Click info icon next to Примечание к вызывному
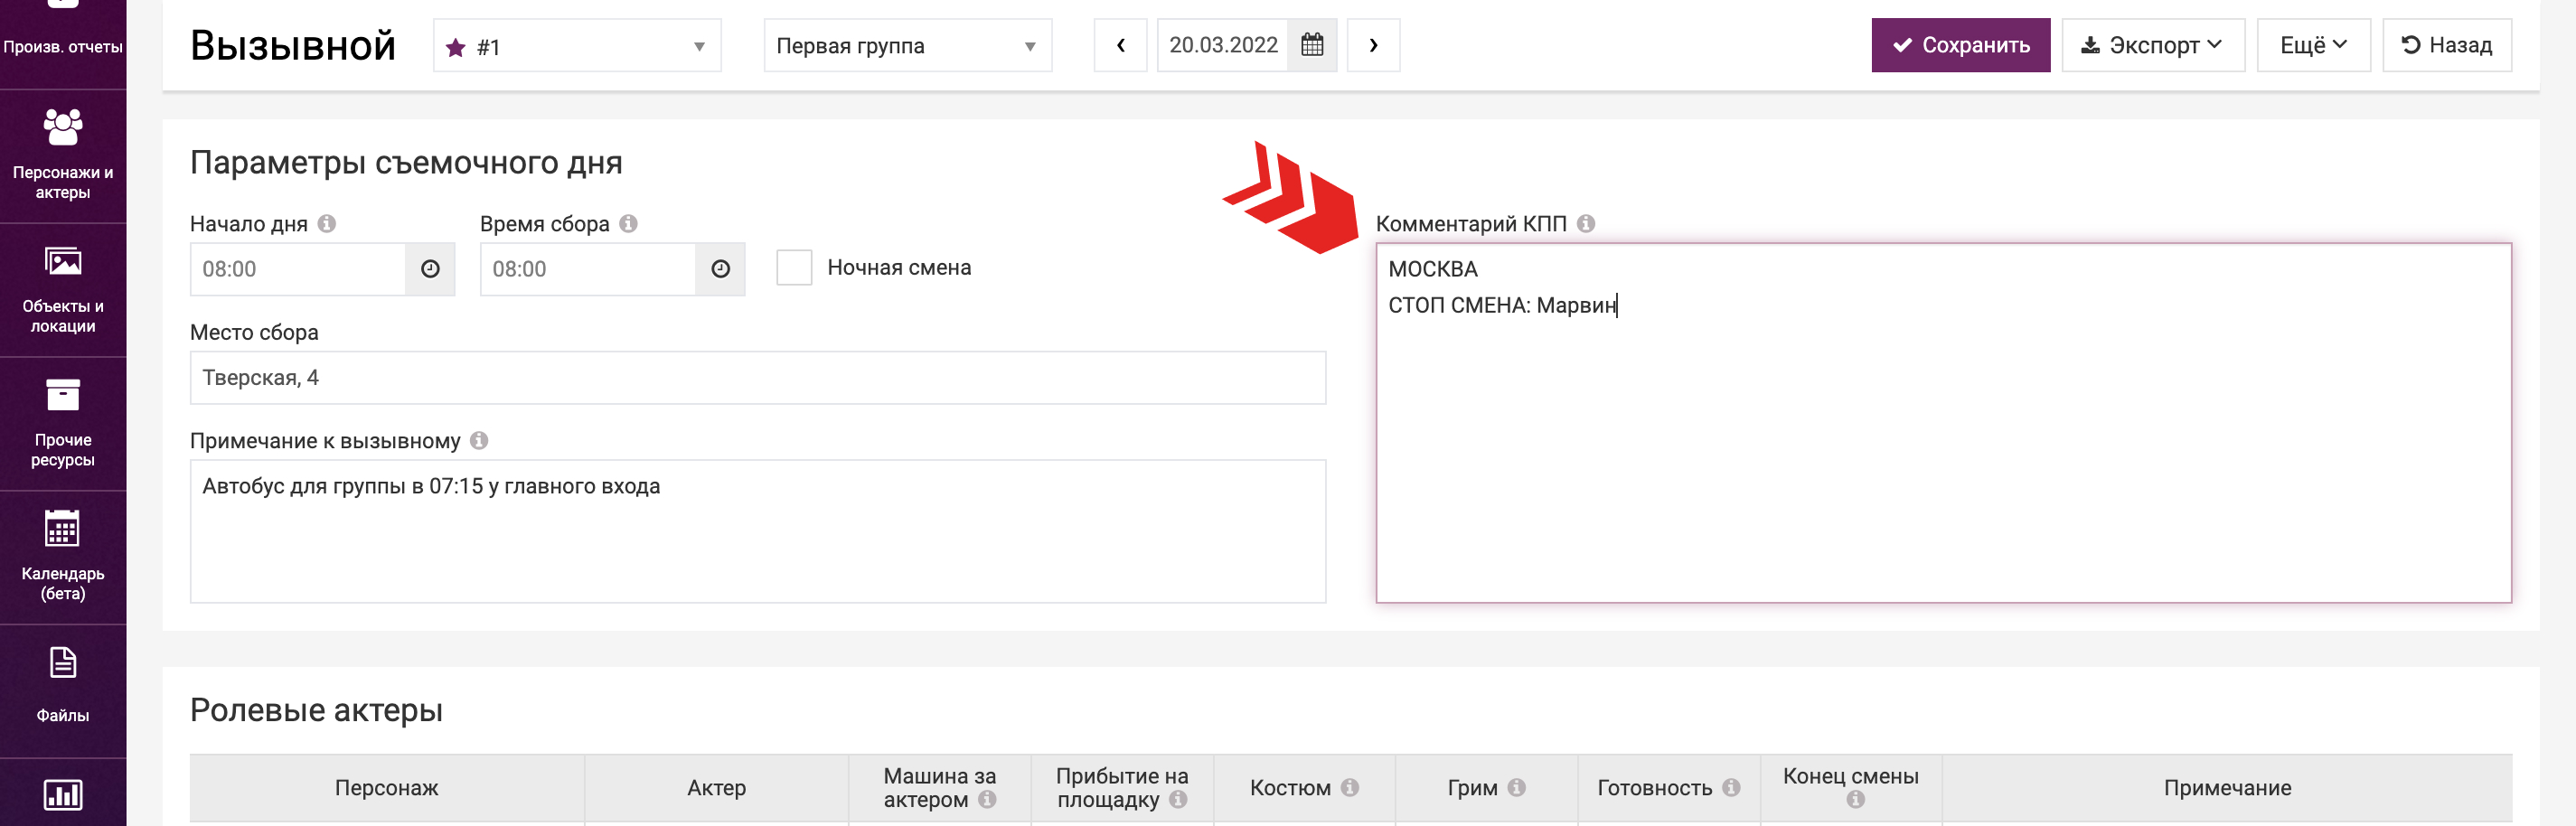Screen dimensions: 2576x826 pos(479,441)
